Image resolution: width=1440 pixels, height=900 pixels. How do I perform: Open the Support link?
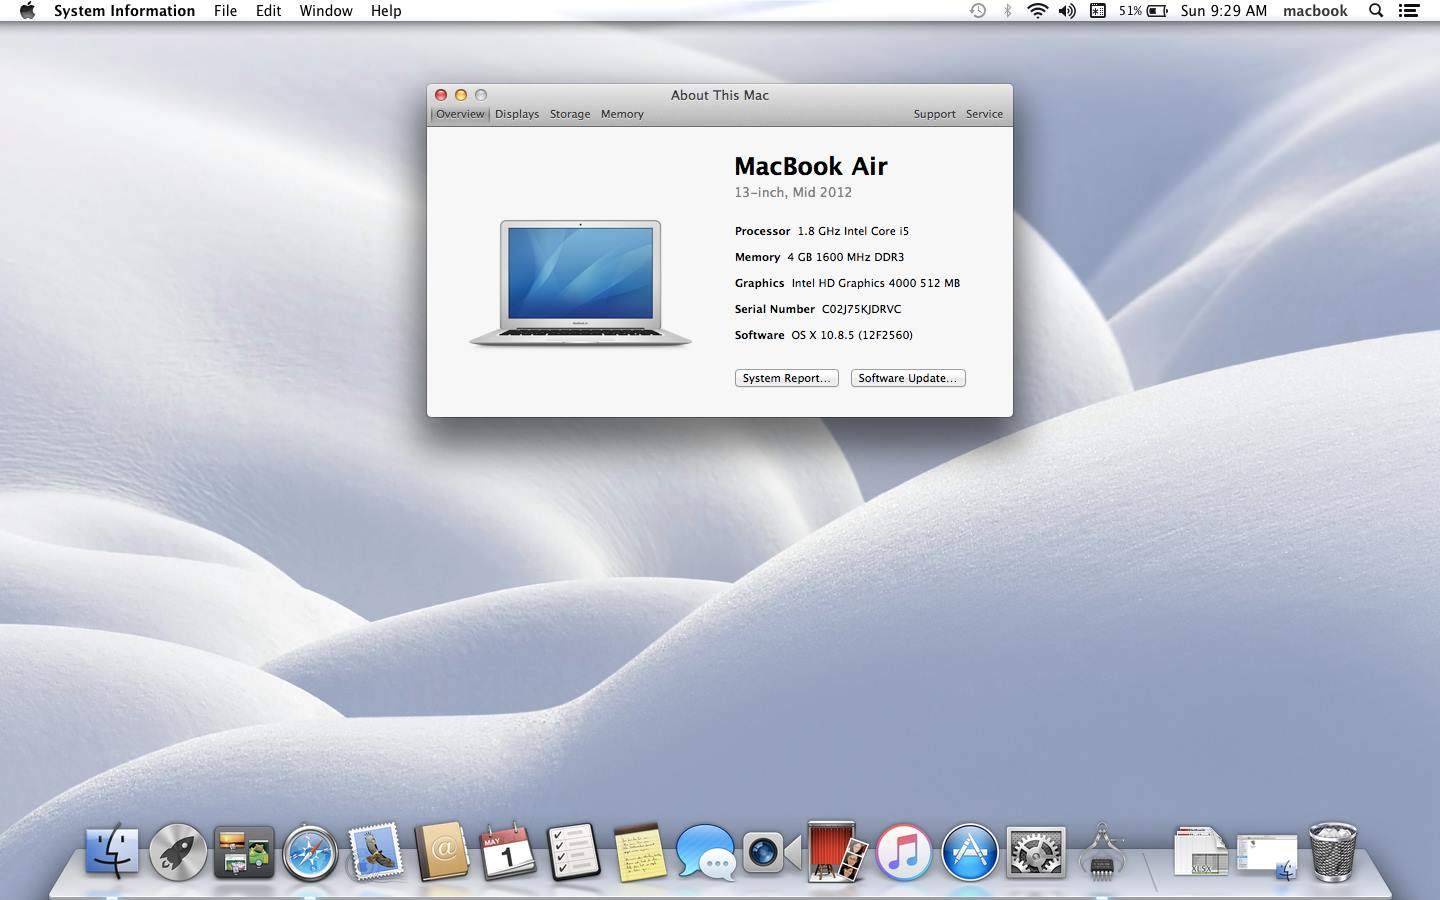point(934,114)
